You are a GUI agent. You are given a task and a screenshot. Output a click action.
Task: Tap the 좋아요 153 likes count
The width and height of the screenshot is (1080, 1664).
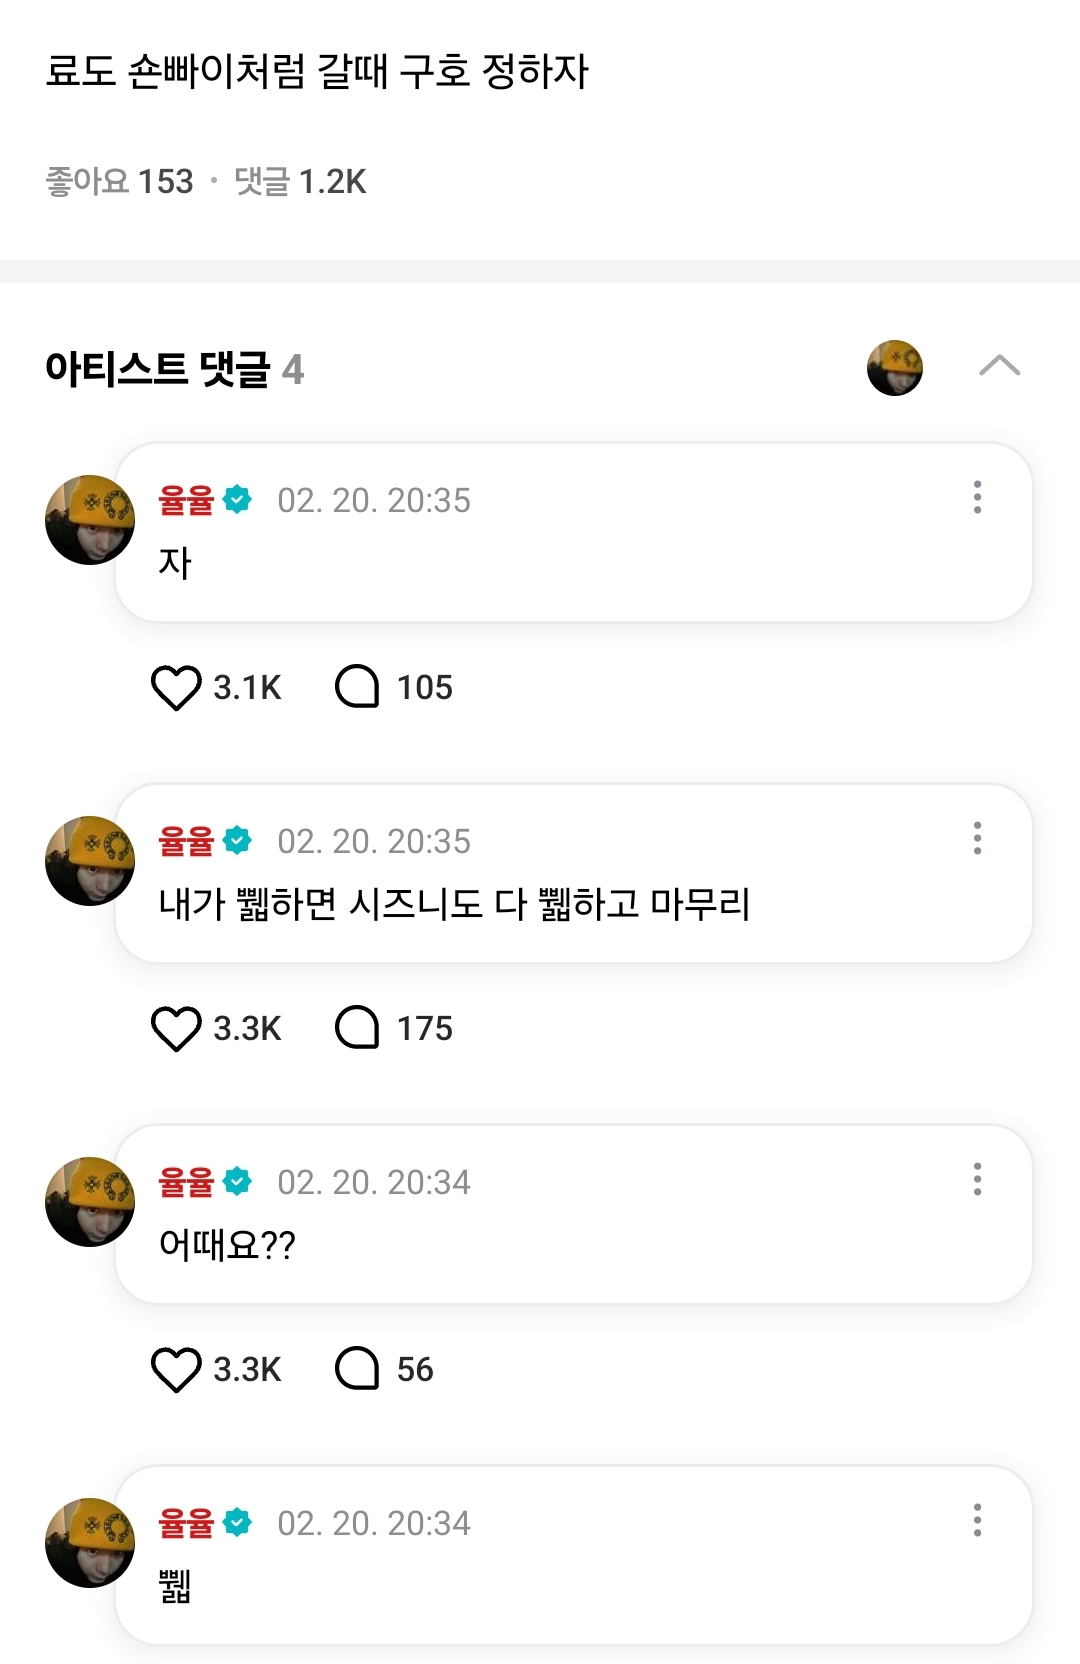pyautogui.click(x=120, y=182)
